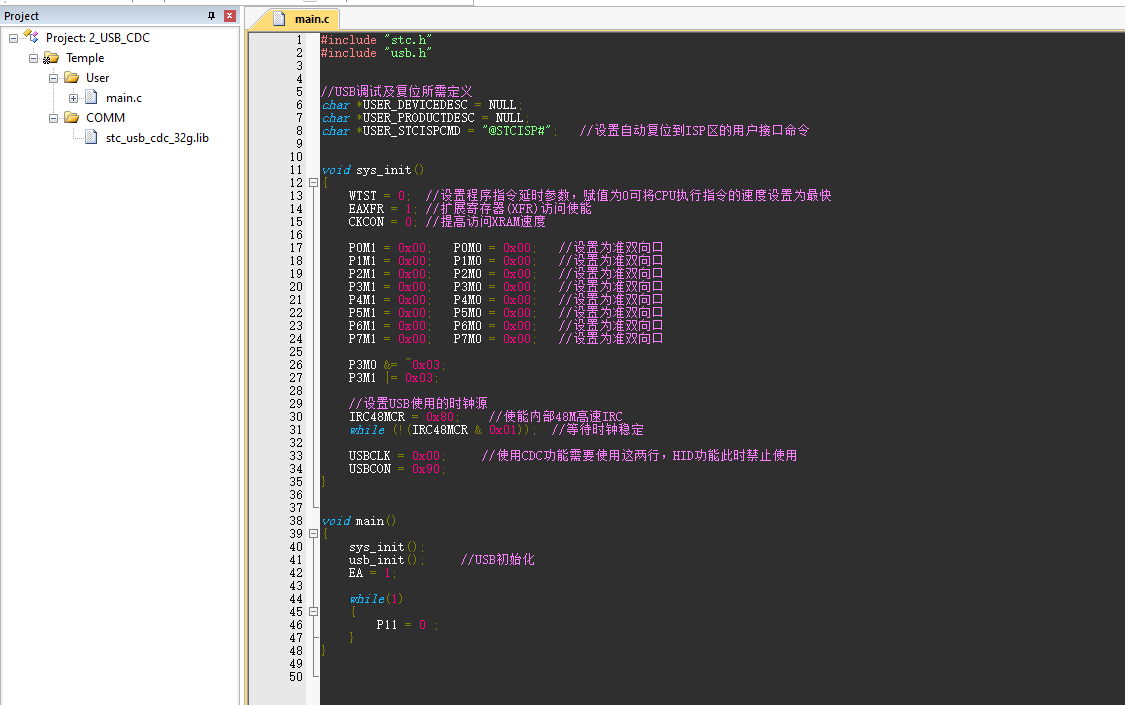The image size is (1125, 705).
Task: Click the //USB初始化 comment
Action: click(497, 559)
